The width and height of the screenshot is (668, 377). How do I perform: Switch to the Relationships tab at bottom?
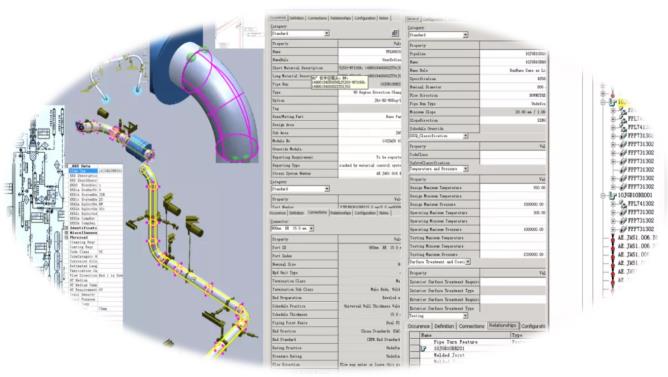pos(503,325)
